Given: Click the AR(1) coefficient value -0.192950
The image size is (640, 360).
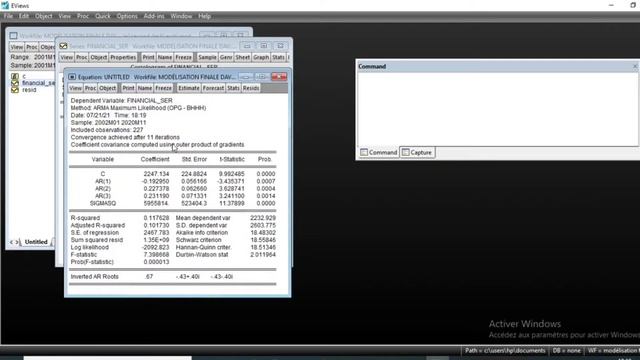Looking at the screenshot, I should point(156,181).
